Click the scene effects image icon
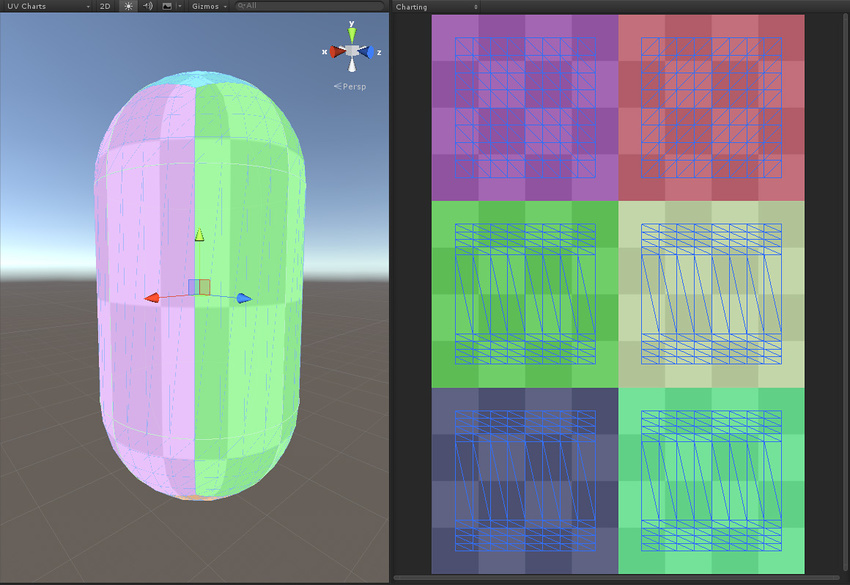Viewport: 850px width, 585px height. 166,6
